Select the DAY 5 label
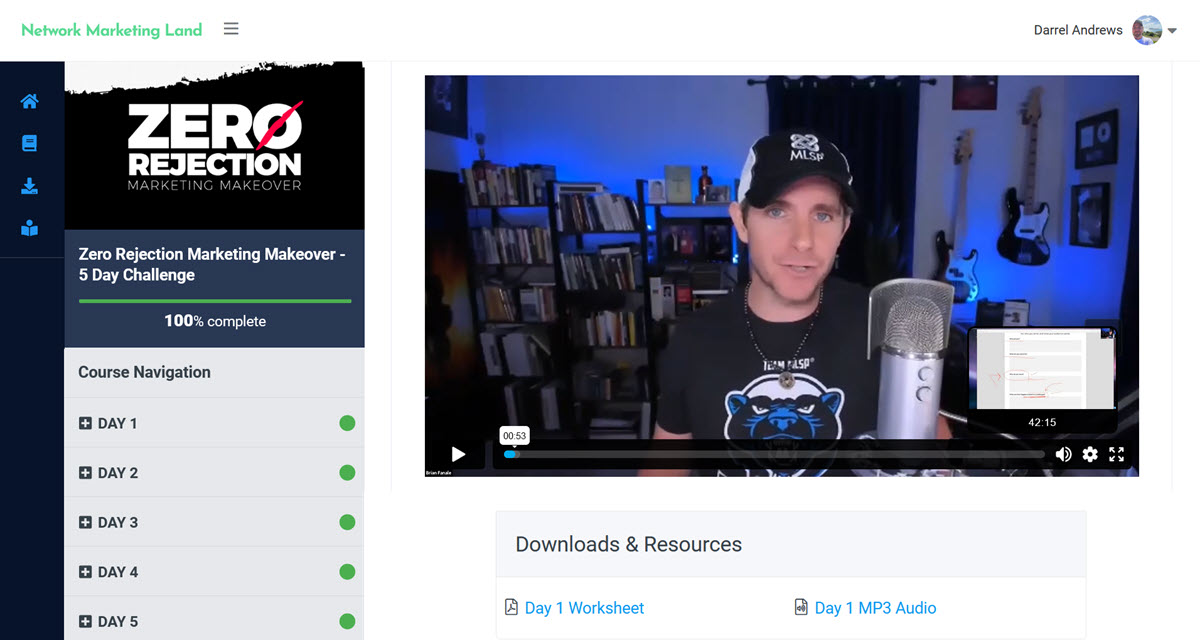Viewport: 1200px width, 640px height. 118,621
